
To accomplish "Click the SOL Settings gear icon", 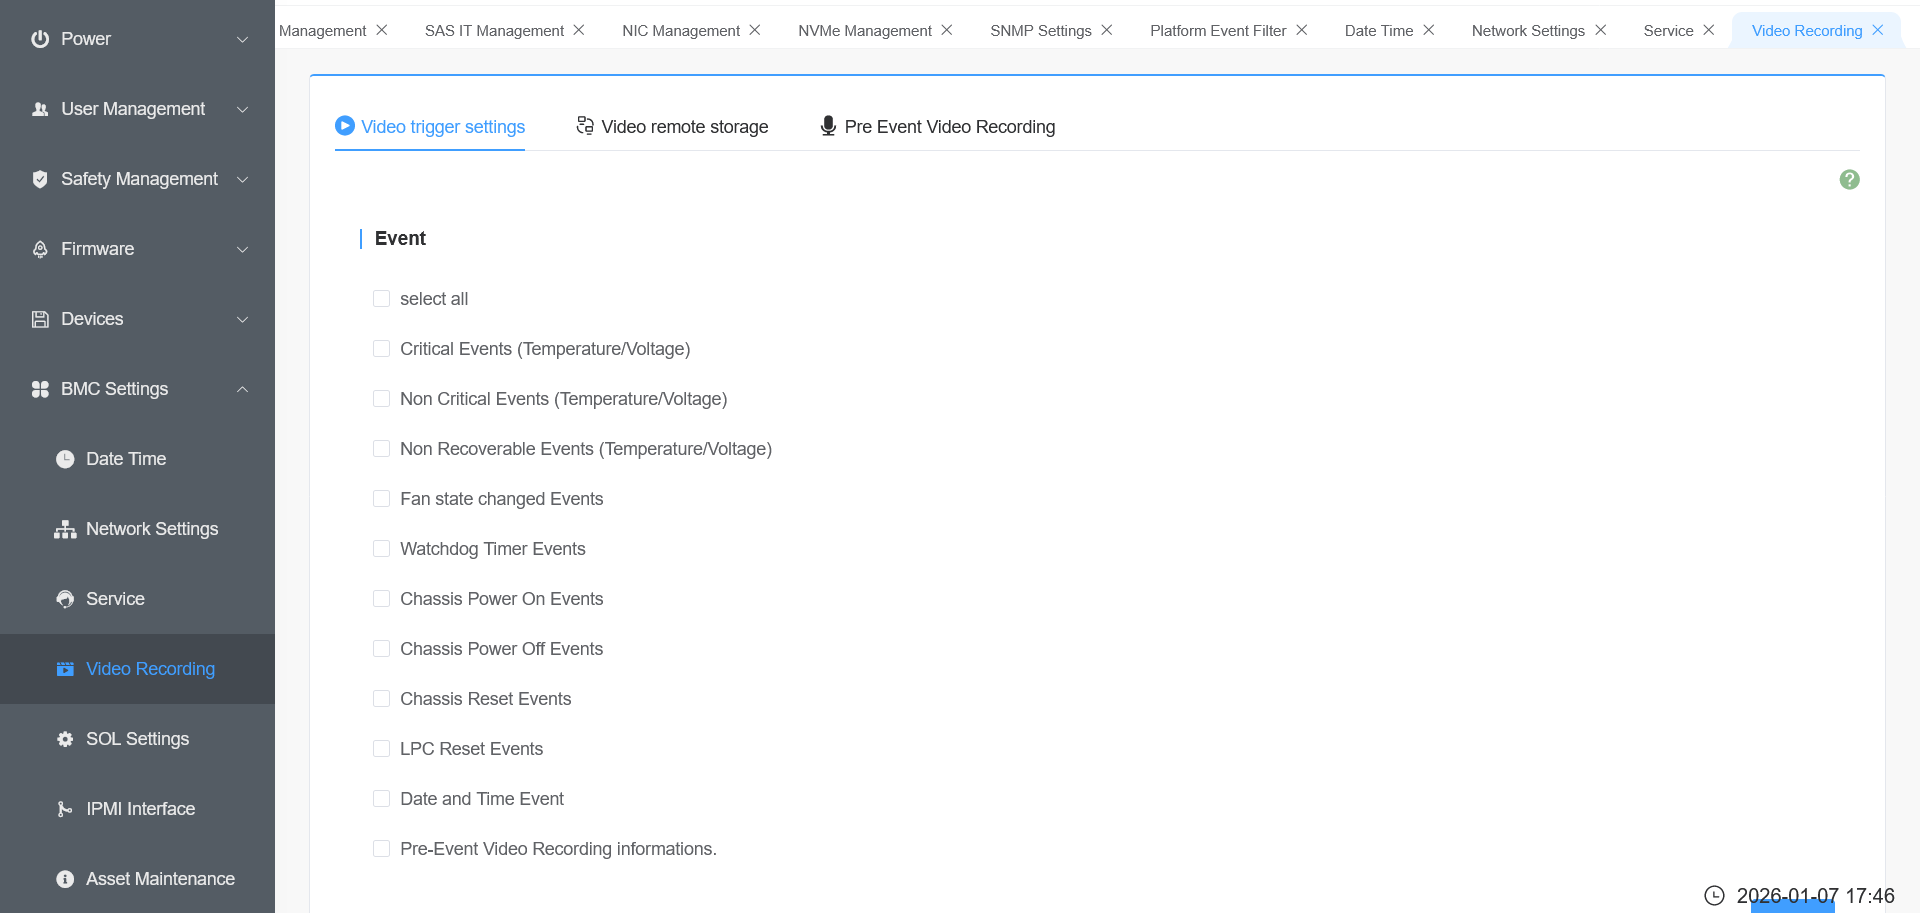I will (65, 739).
